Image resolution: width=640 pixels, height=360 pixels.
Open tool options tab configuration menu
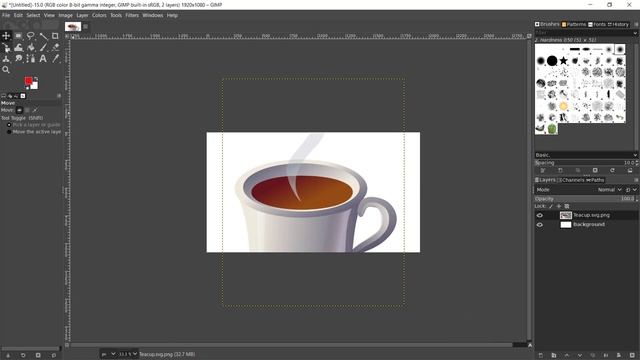[x=59, y=96]
